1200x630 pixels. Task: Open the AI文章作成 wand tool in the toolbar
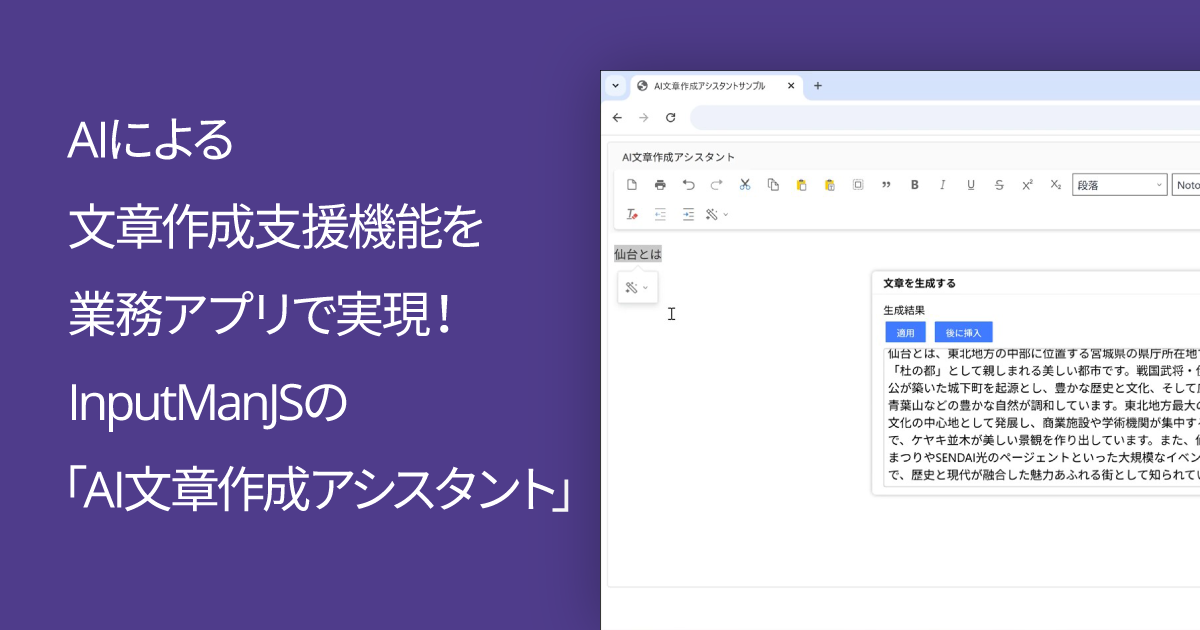click(713, 214)
